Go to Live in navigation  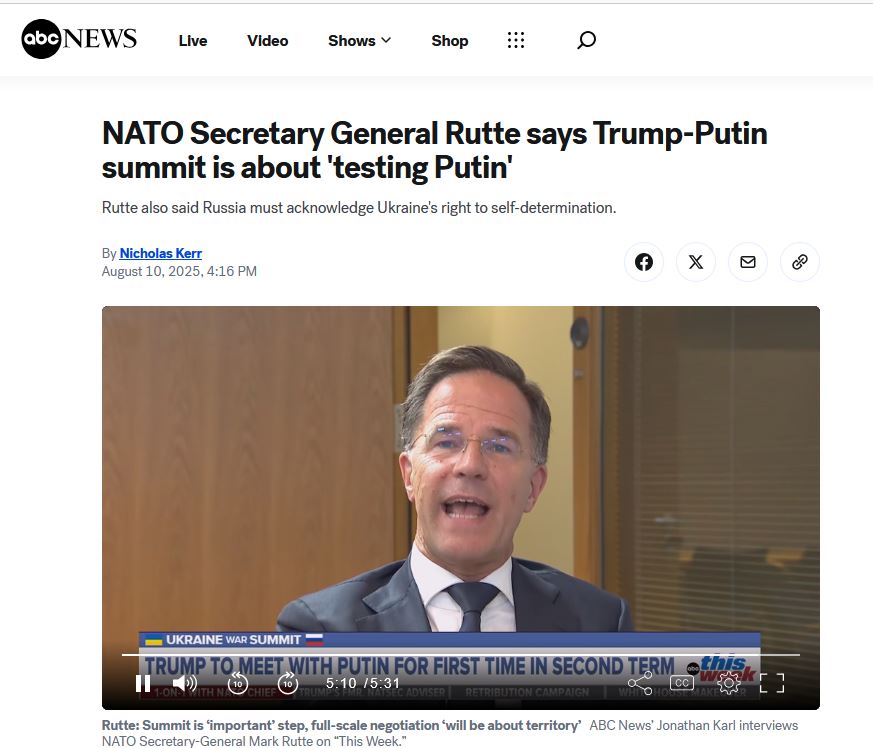coord(193,41)
